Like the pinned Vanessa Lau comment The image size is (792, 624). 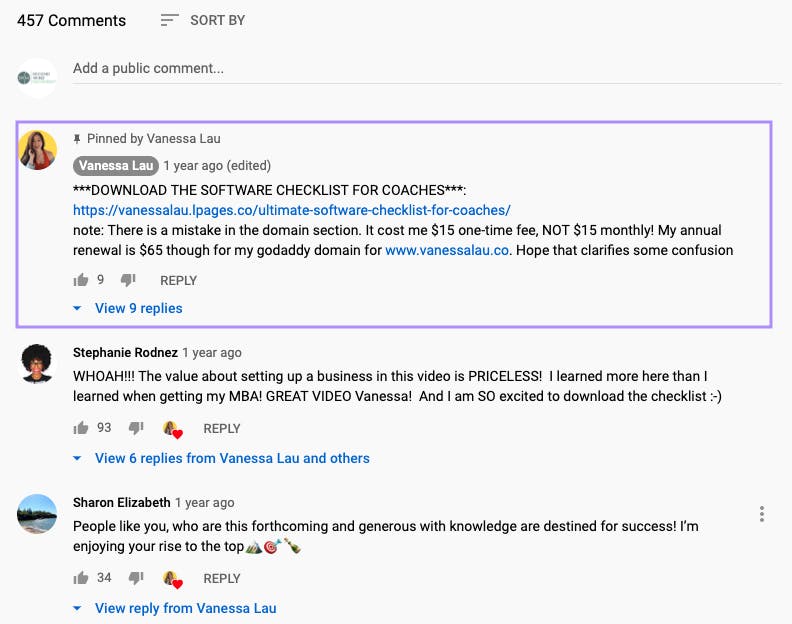pyautogui.click(x=81, y=280)
